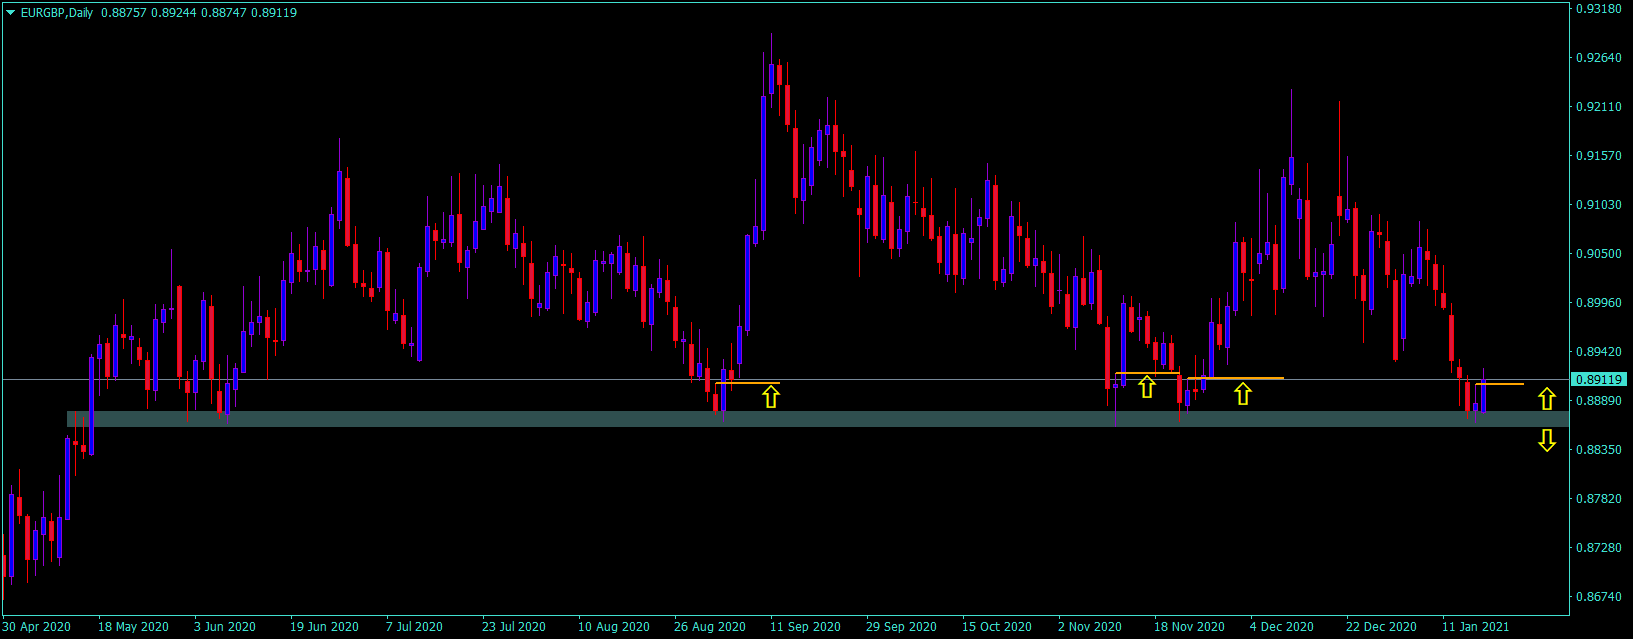Click the 11 Sep 2020 date label
This screenshot has width=1633, height=639.
coord(805,627)
